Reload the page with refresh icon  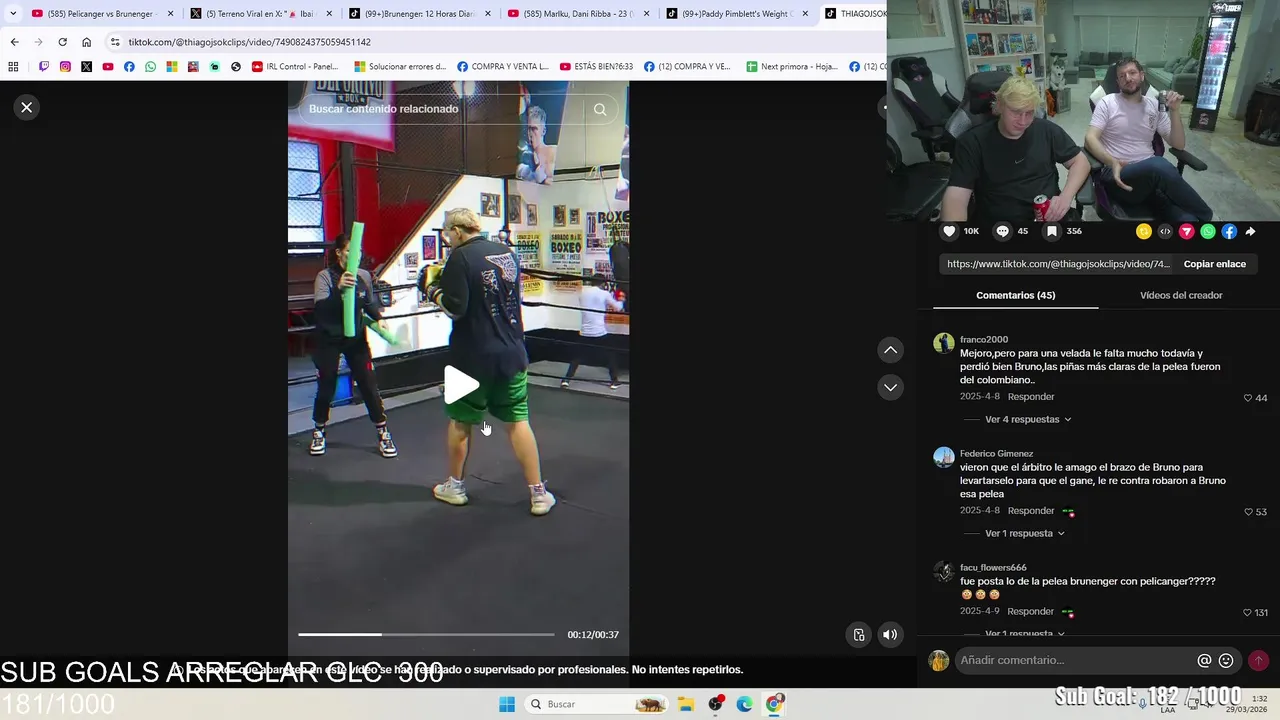(62, 42)
